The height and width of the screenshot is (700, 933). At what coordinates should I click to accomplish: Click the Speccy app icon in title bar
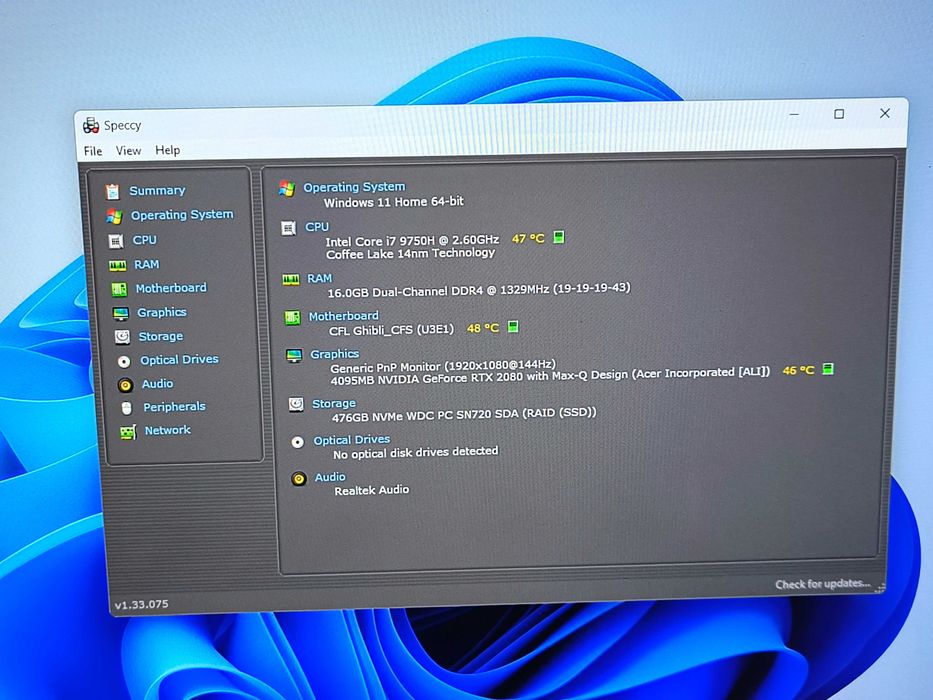coord(91,125)
